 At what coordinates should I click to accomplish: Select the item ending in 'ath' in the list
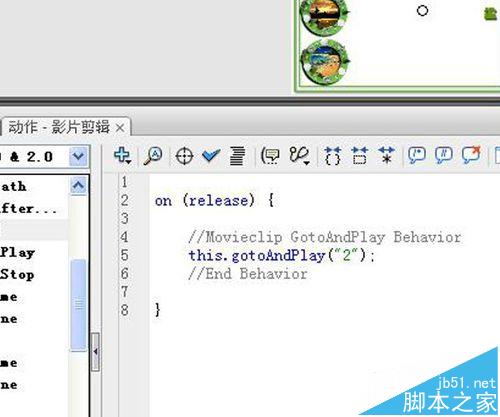pos(13,186)
